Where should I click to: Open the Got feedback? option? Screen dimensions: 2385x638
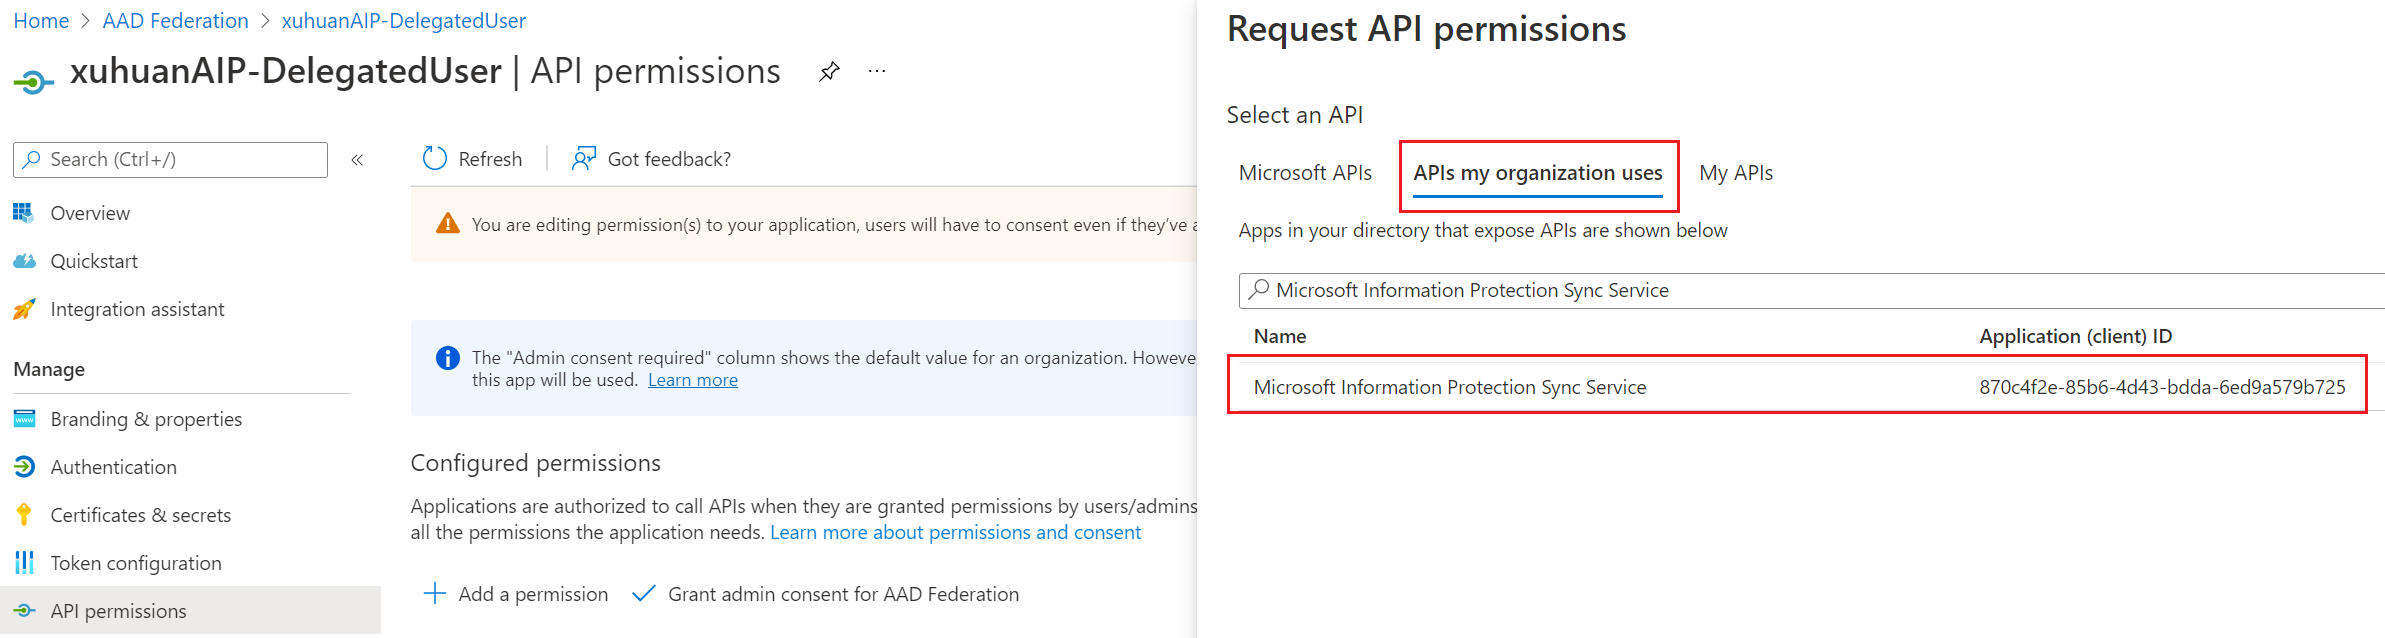669,159
